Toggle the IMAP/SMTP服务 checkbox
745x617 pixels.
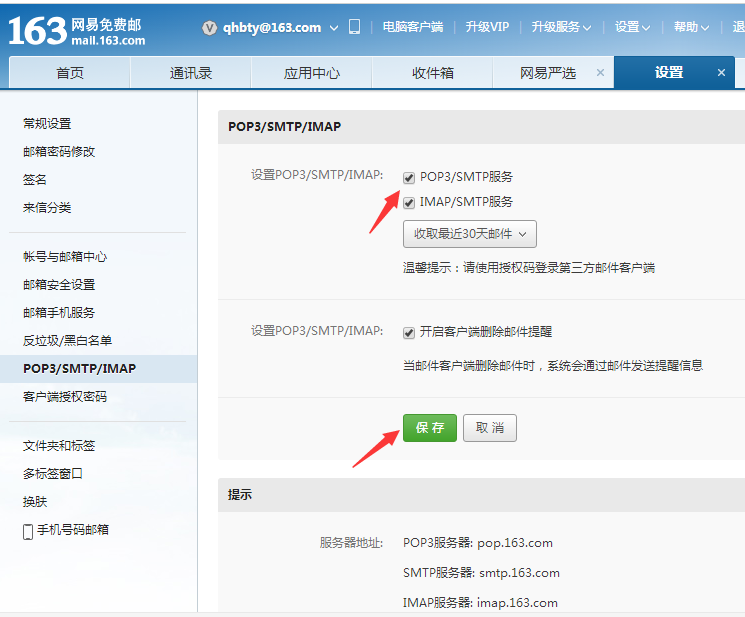(409, 203)
